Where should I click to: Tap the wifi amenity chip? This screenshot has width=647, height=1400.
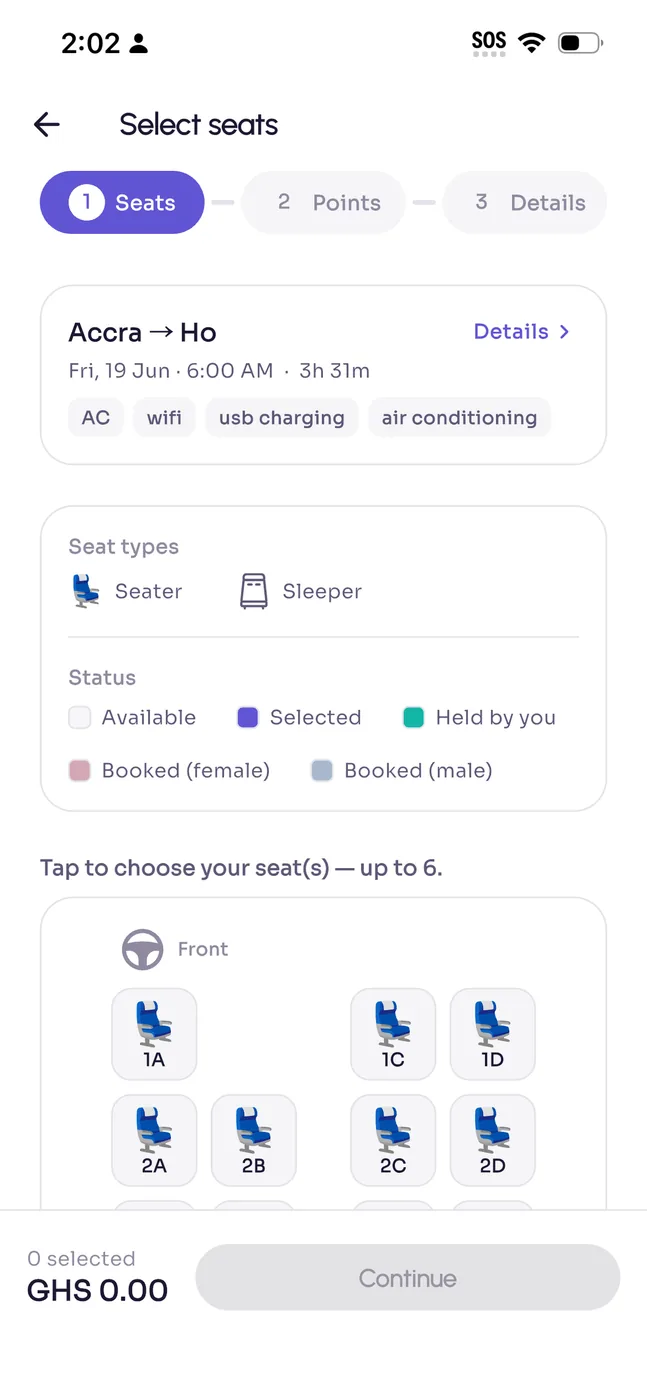point(165,418)
